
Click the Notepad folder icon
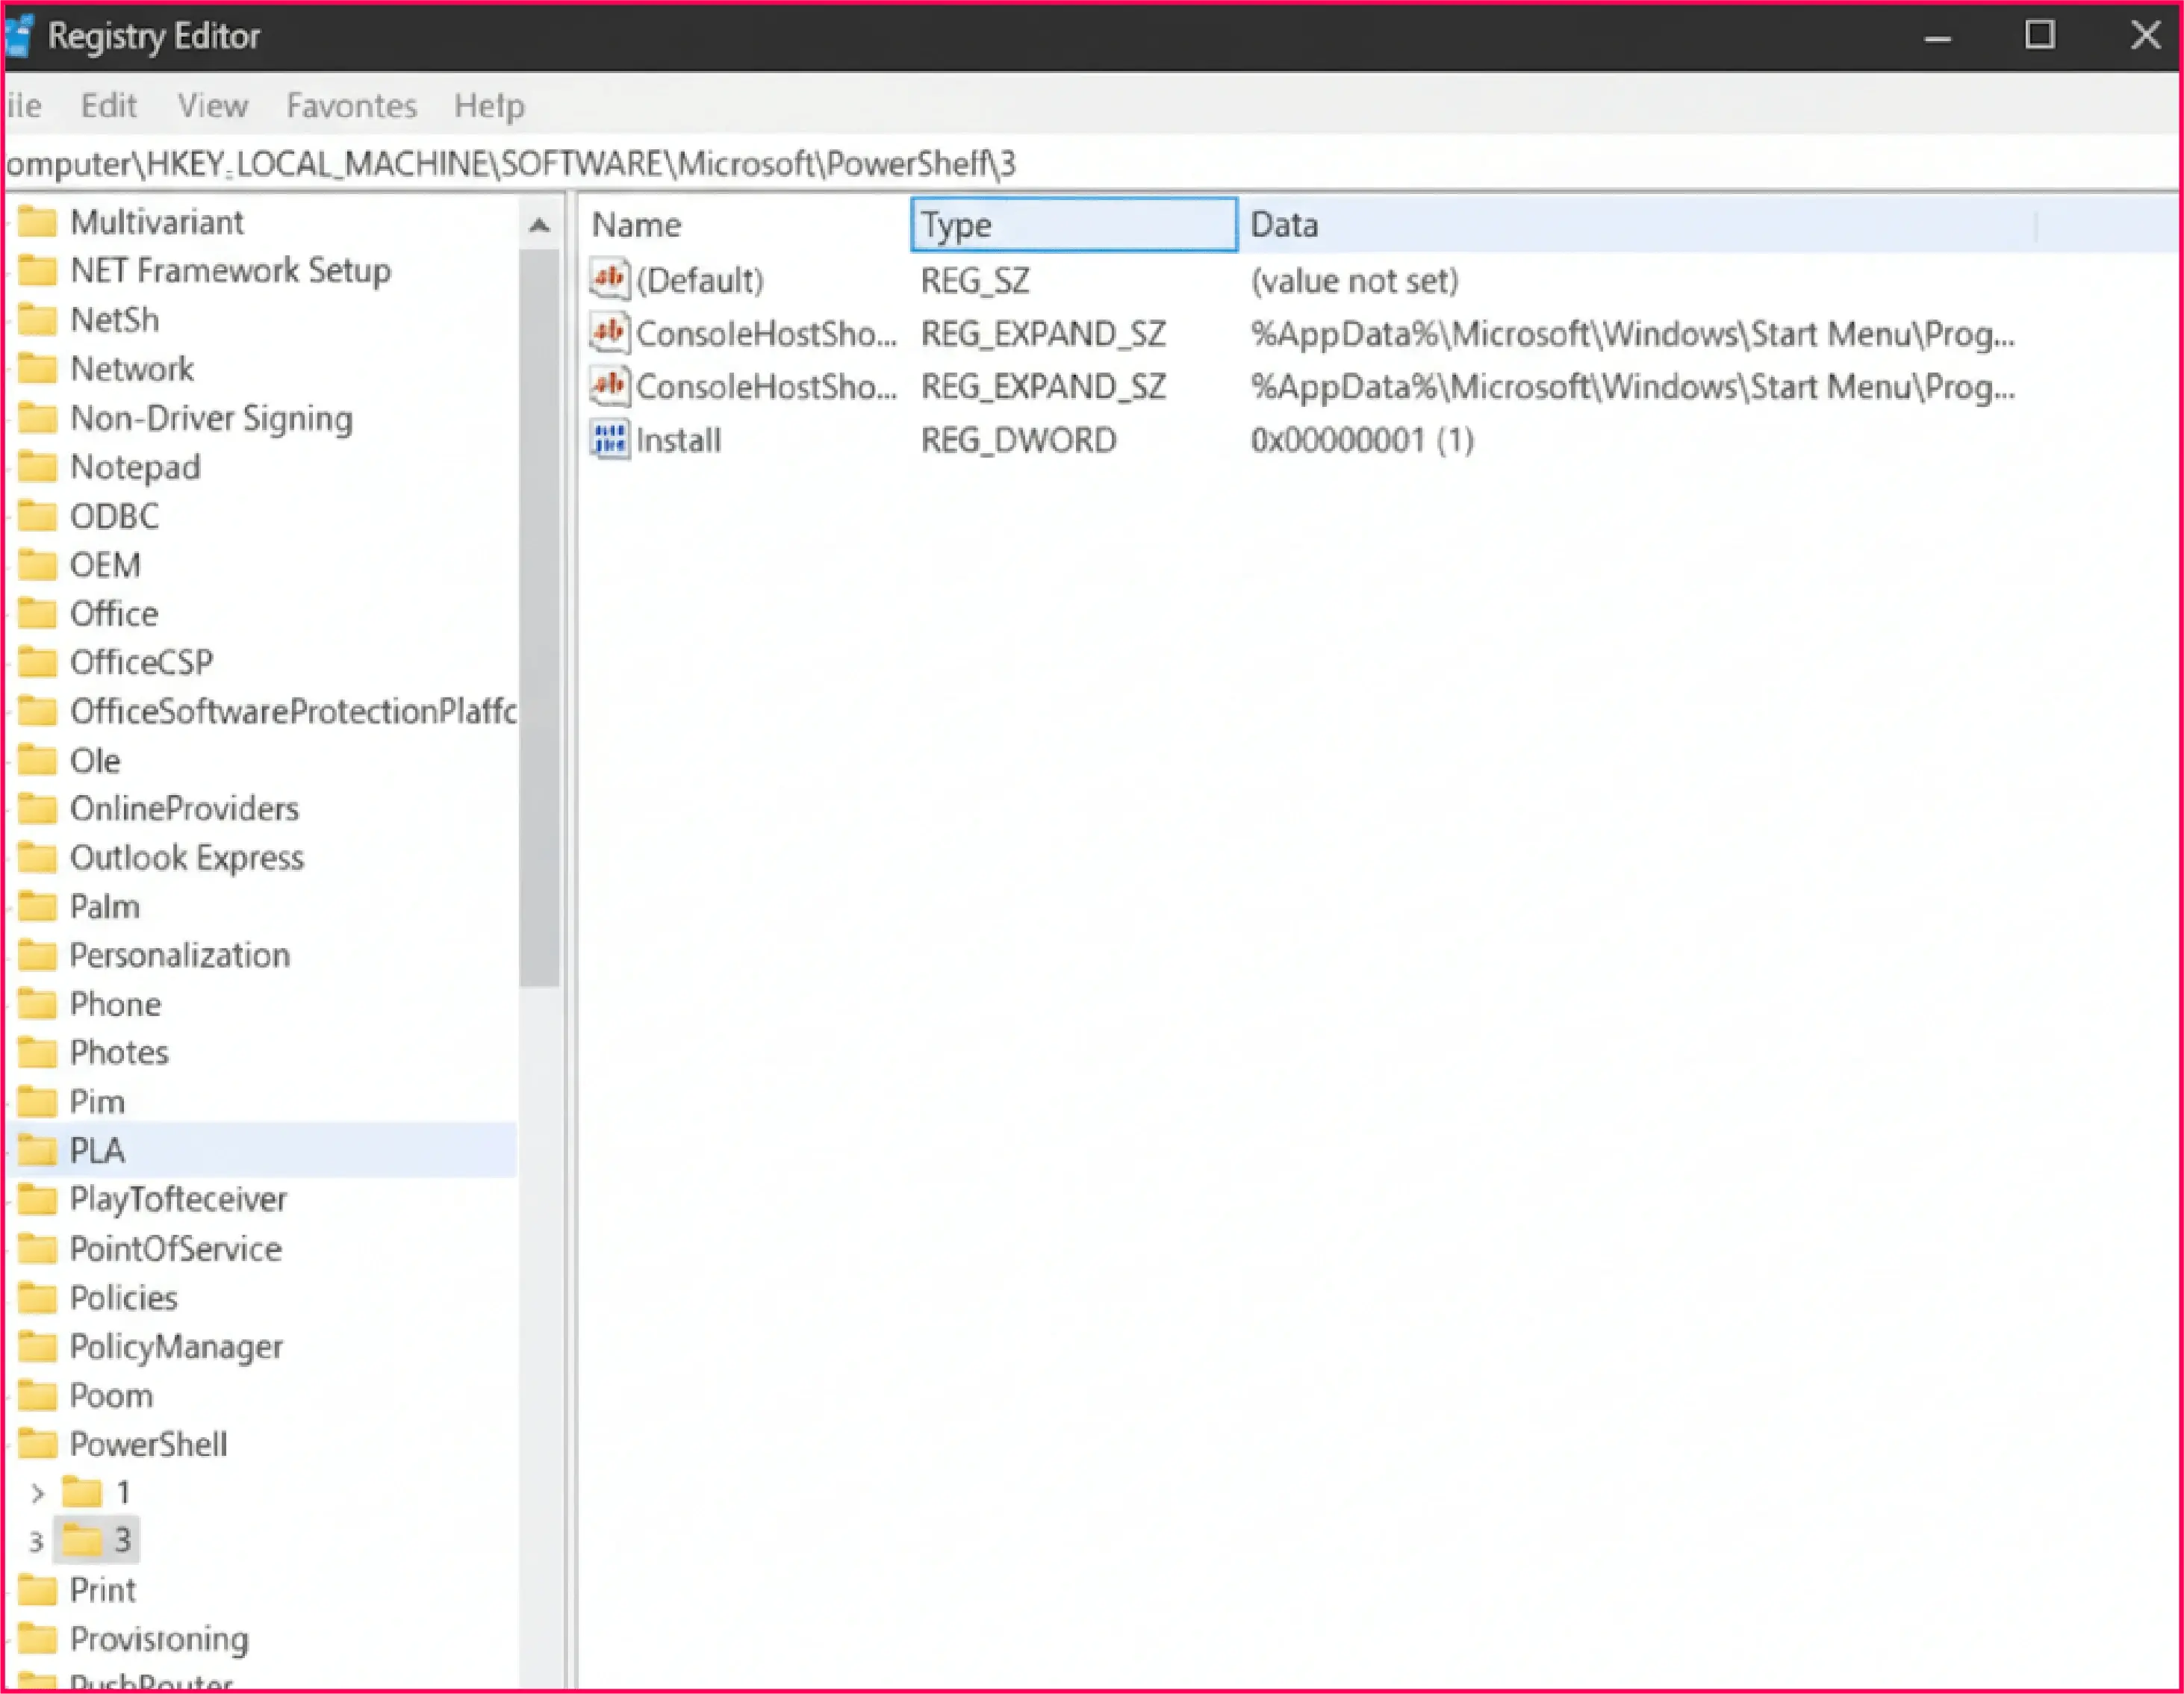[x=38, y=467]
